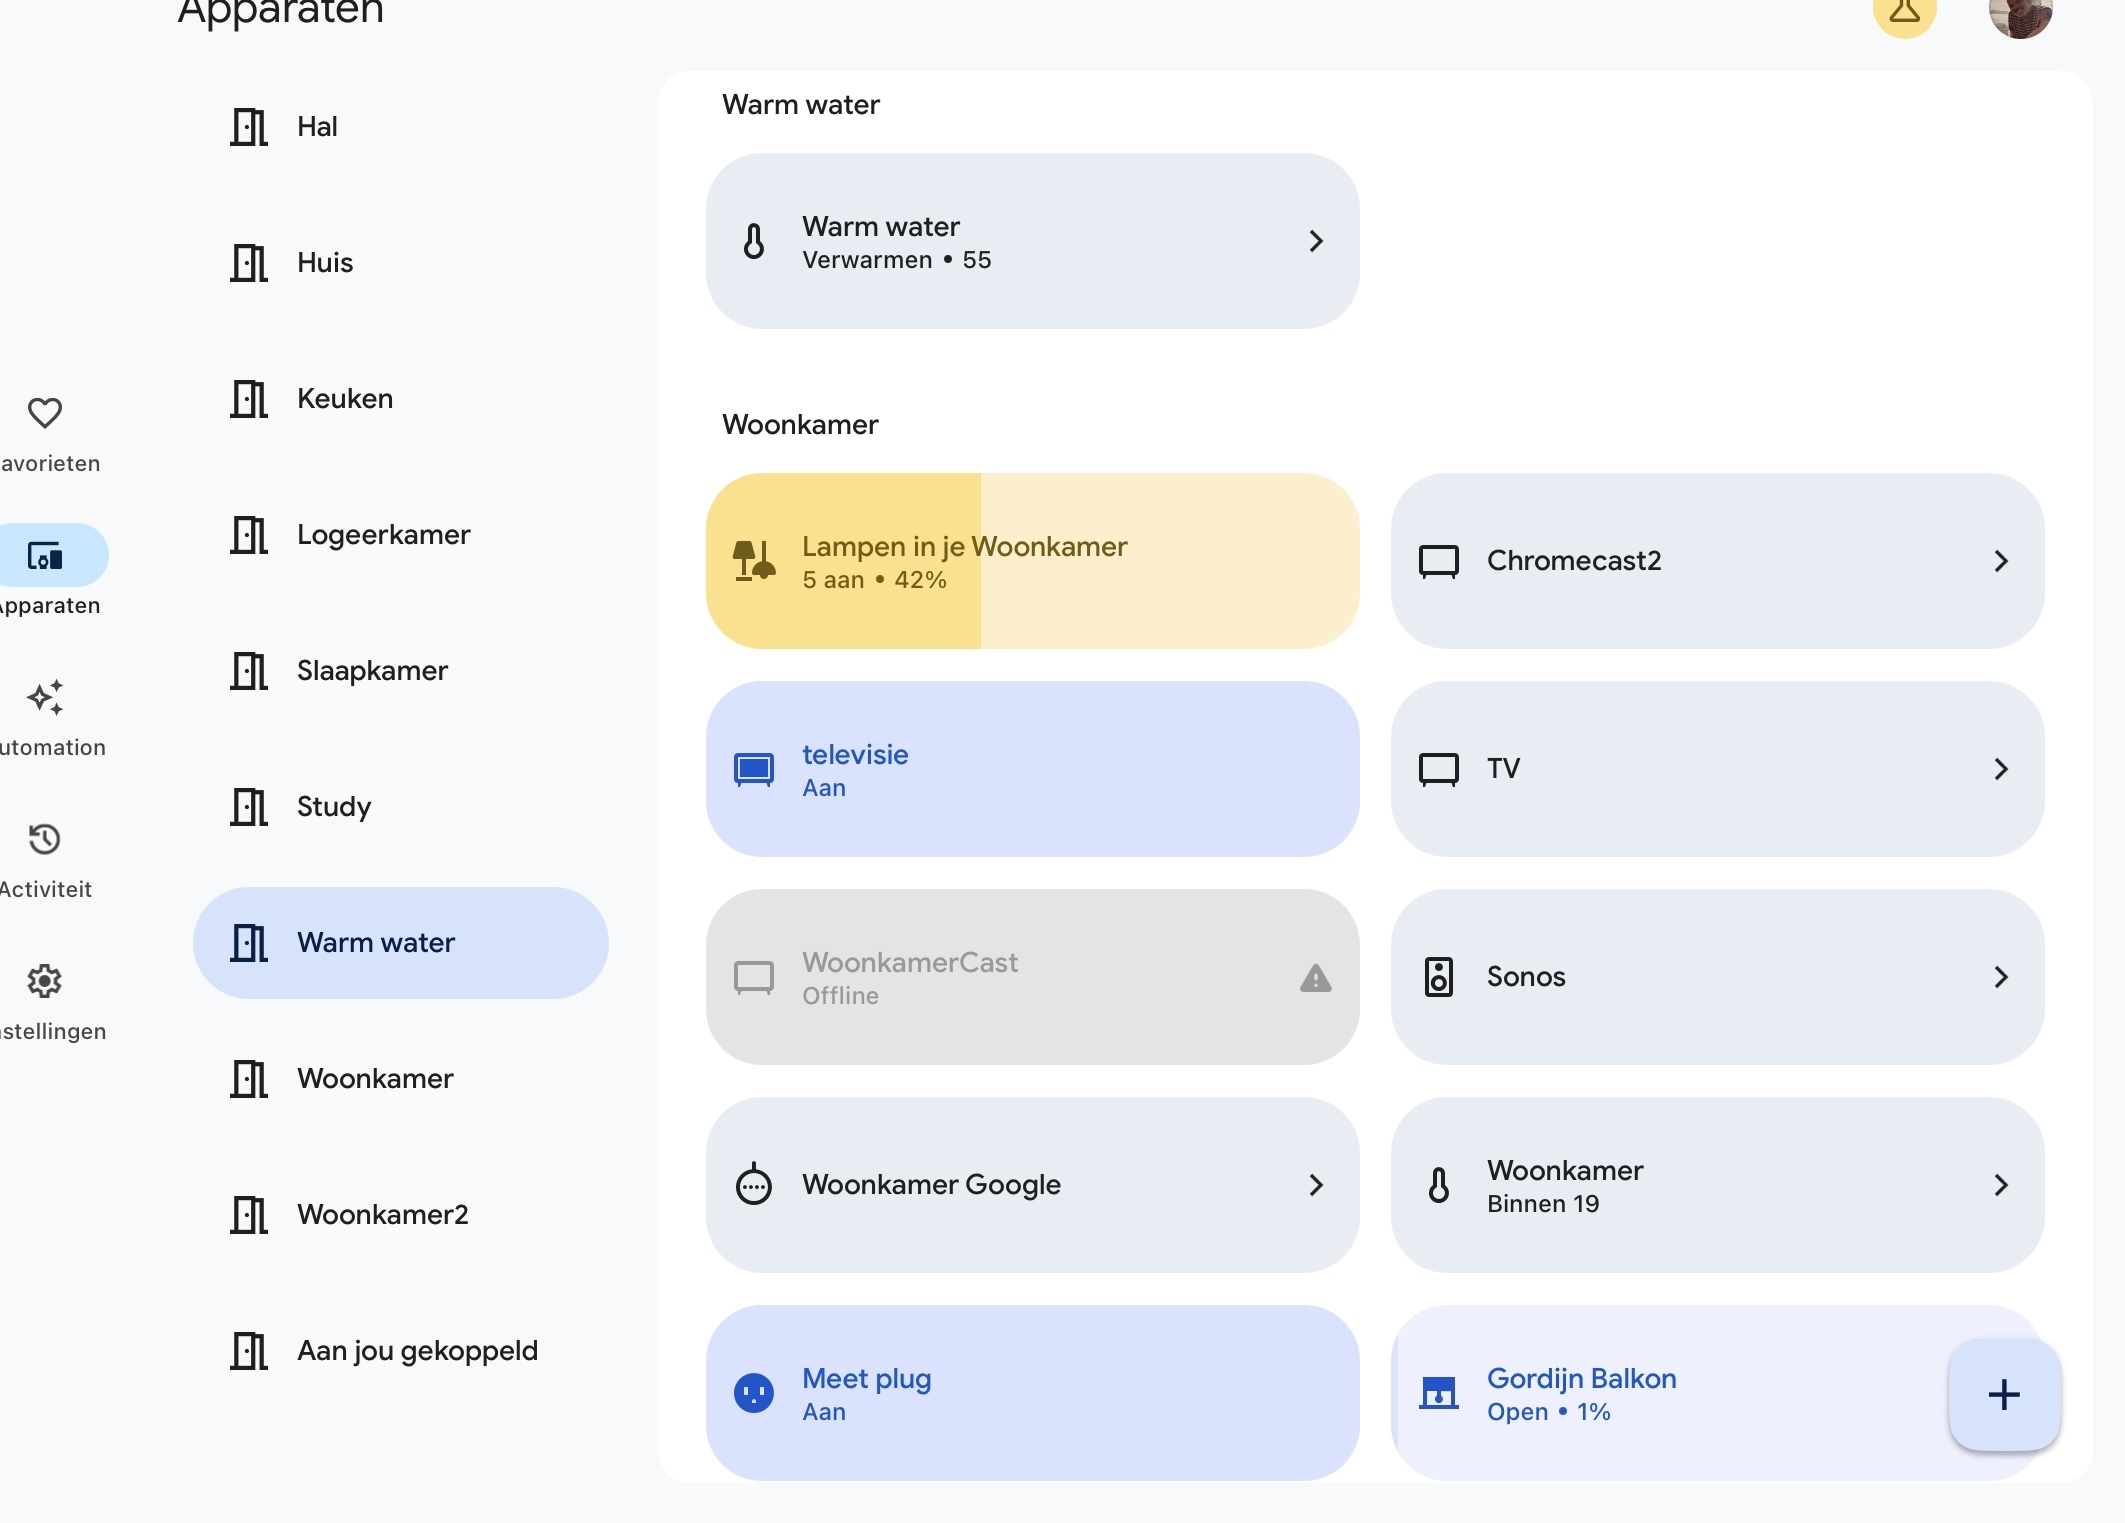
Task: Click the thermometer icon on Warm water card
Action: tap(754, 241)
